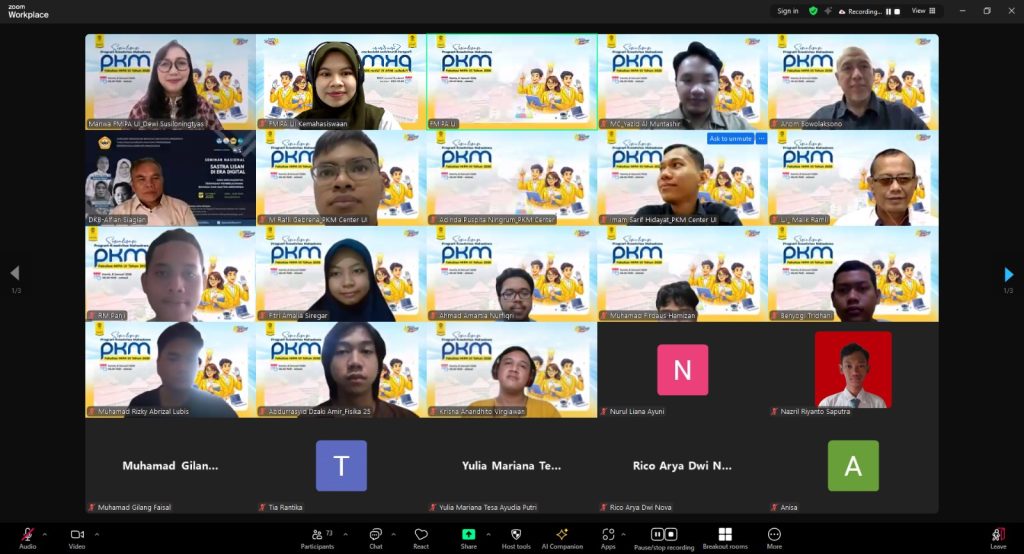Click the green Share screen icon

468,535
